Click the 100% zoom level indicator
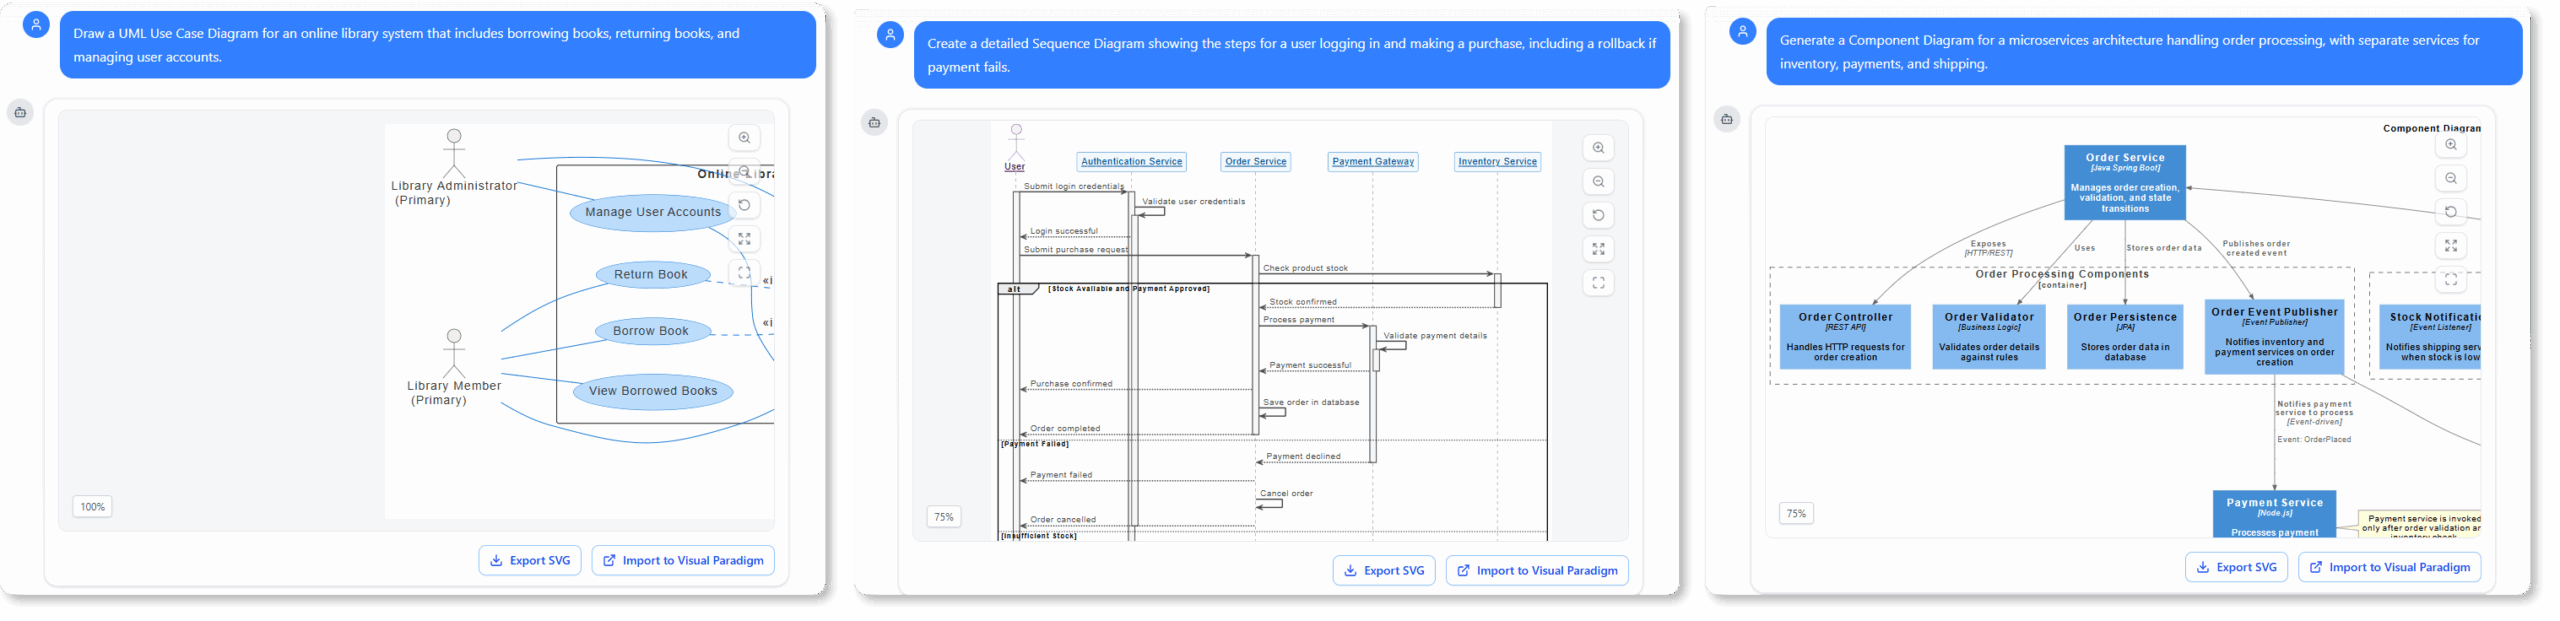2560x621 pixels. coord(92,507)
